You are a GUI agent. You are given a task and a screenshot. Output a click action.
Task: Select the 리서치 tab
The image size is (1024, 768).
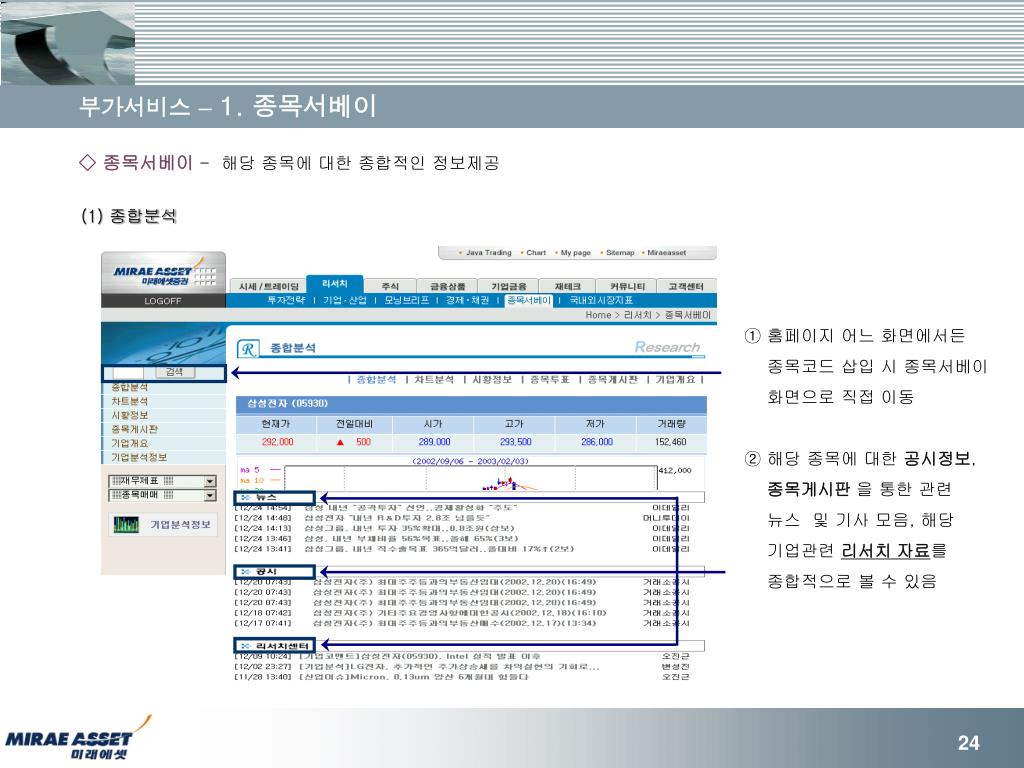click(334, 284)
